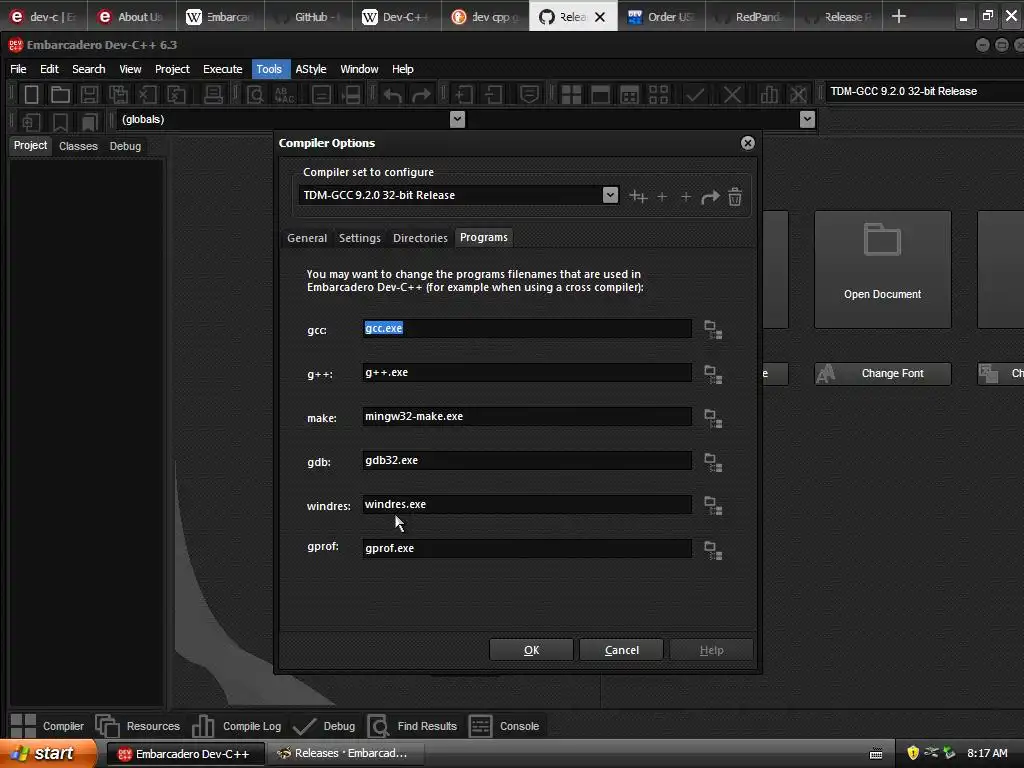
Task: Open the File menu
Action: pyautogui.click(x=18, y=69)
